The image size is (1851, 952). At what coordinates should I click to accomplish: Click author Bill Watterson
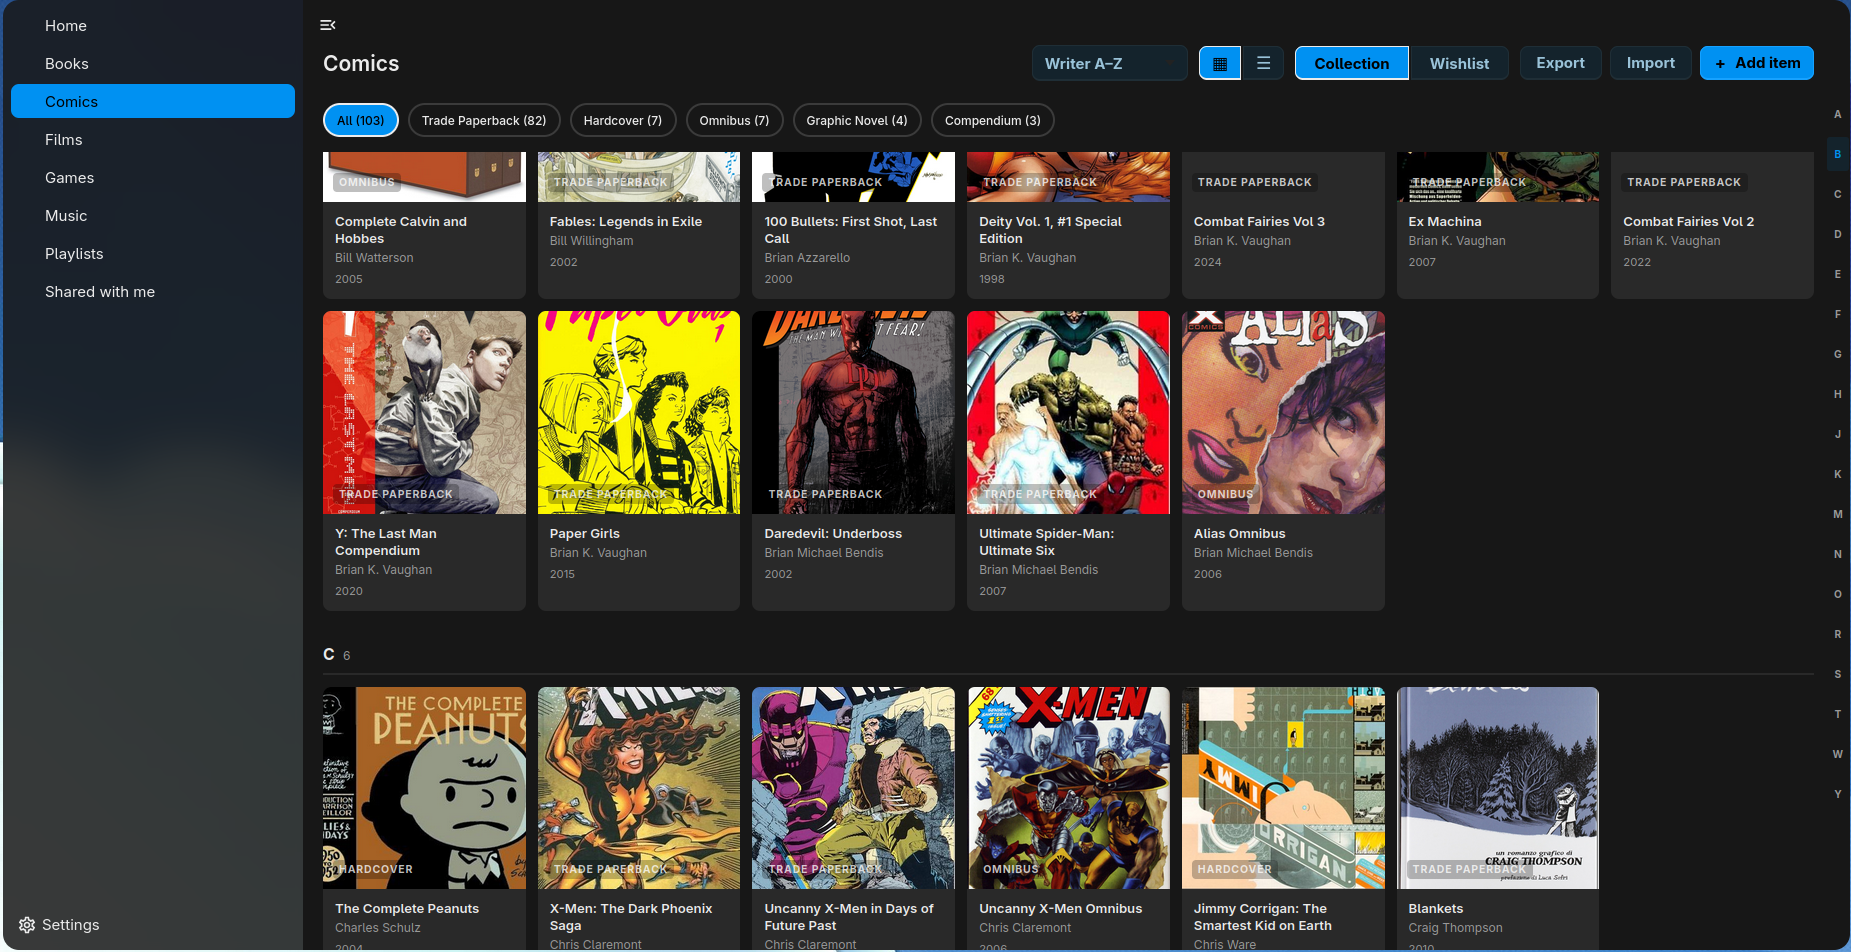pyautogui.click(x=374, y=258)
